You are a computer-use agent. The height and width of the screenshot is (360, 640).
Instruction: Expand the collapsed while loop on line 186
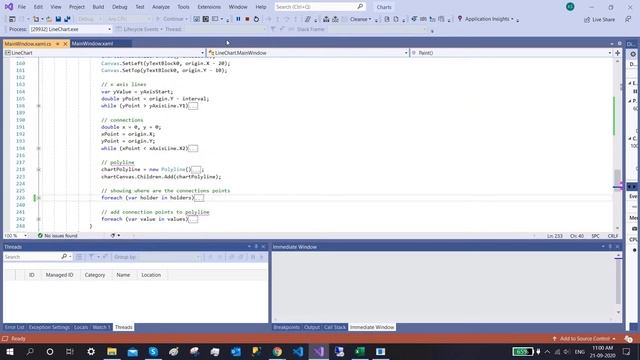pos(39,106)
